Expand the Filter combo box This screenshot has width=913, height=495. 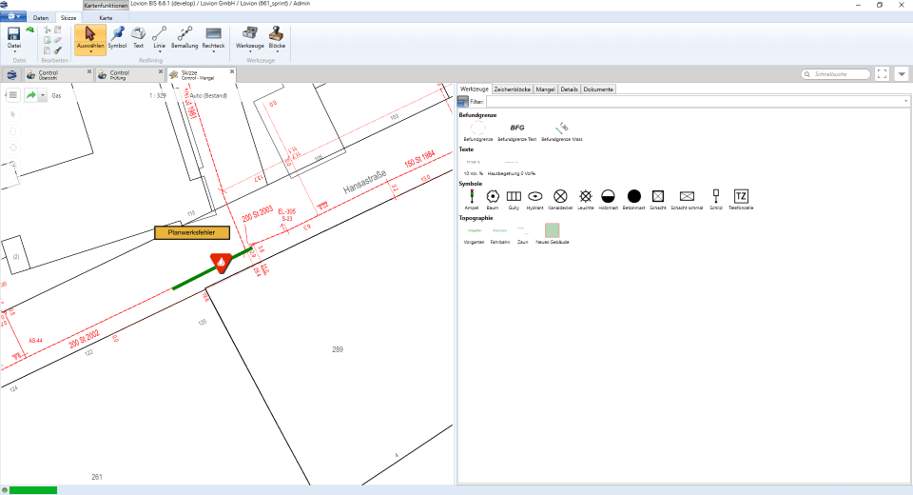[905, 102]
